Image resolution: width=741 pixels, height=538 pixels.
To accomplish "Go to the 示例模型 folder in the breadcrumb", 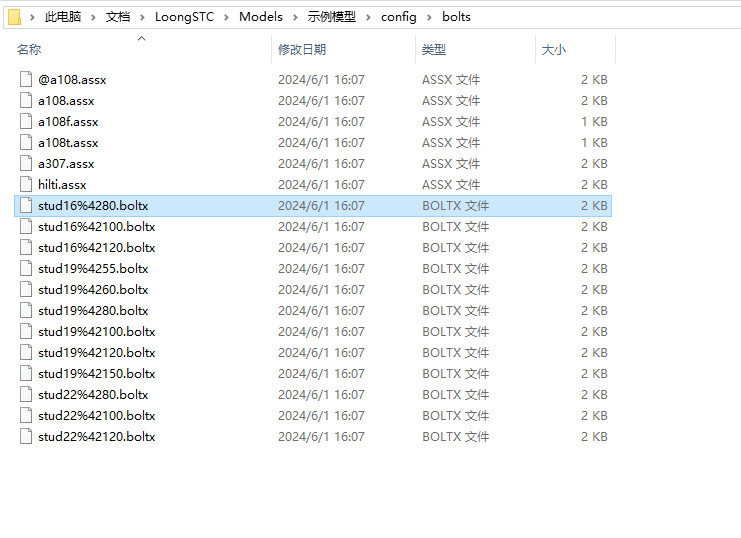I will 331,17.
